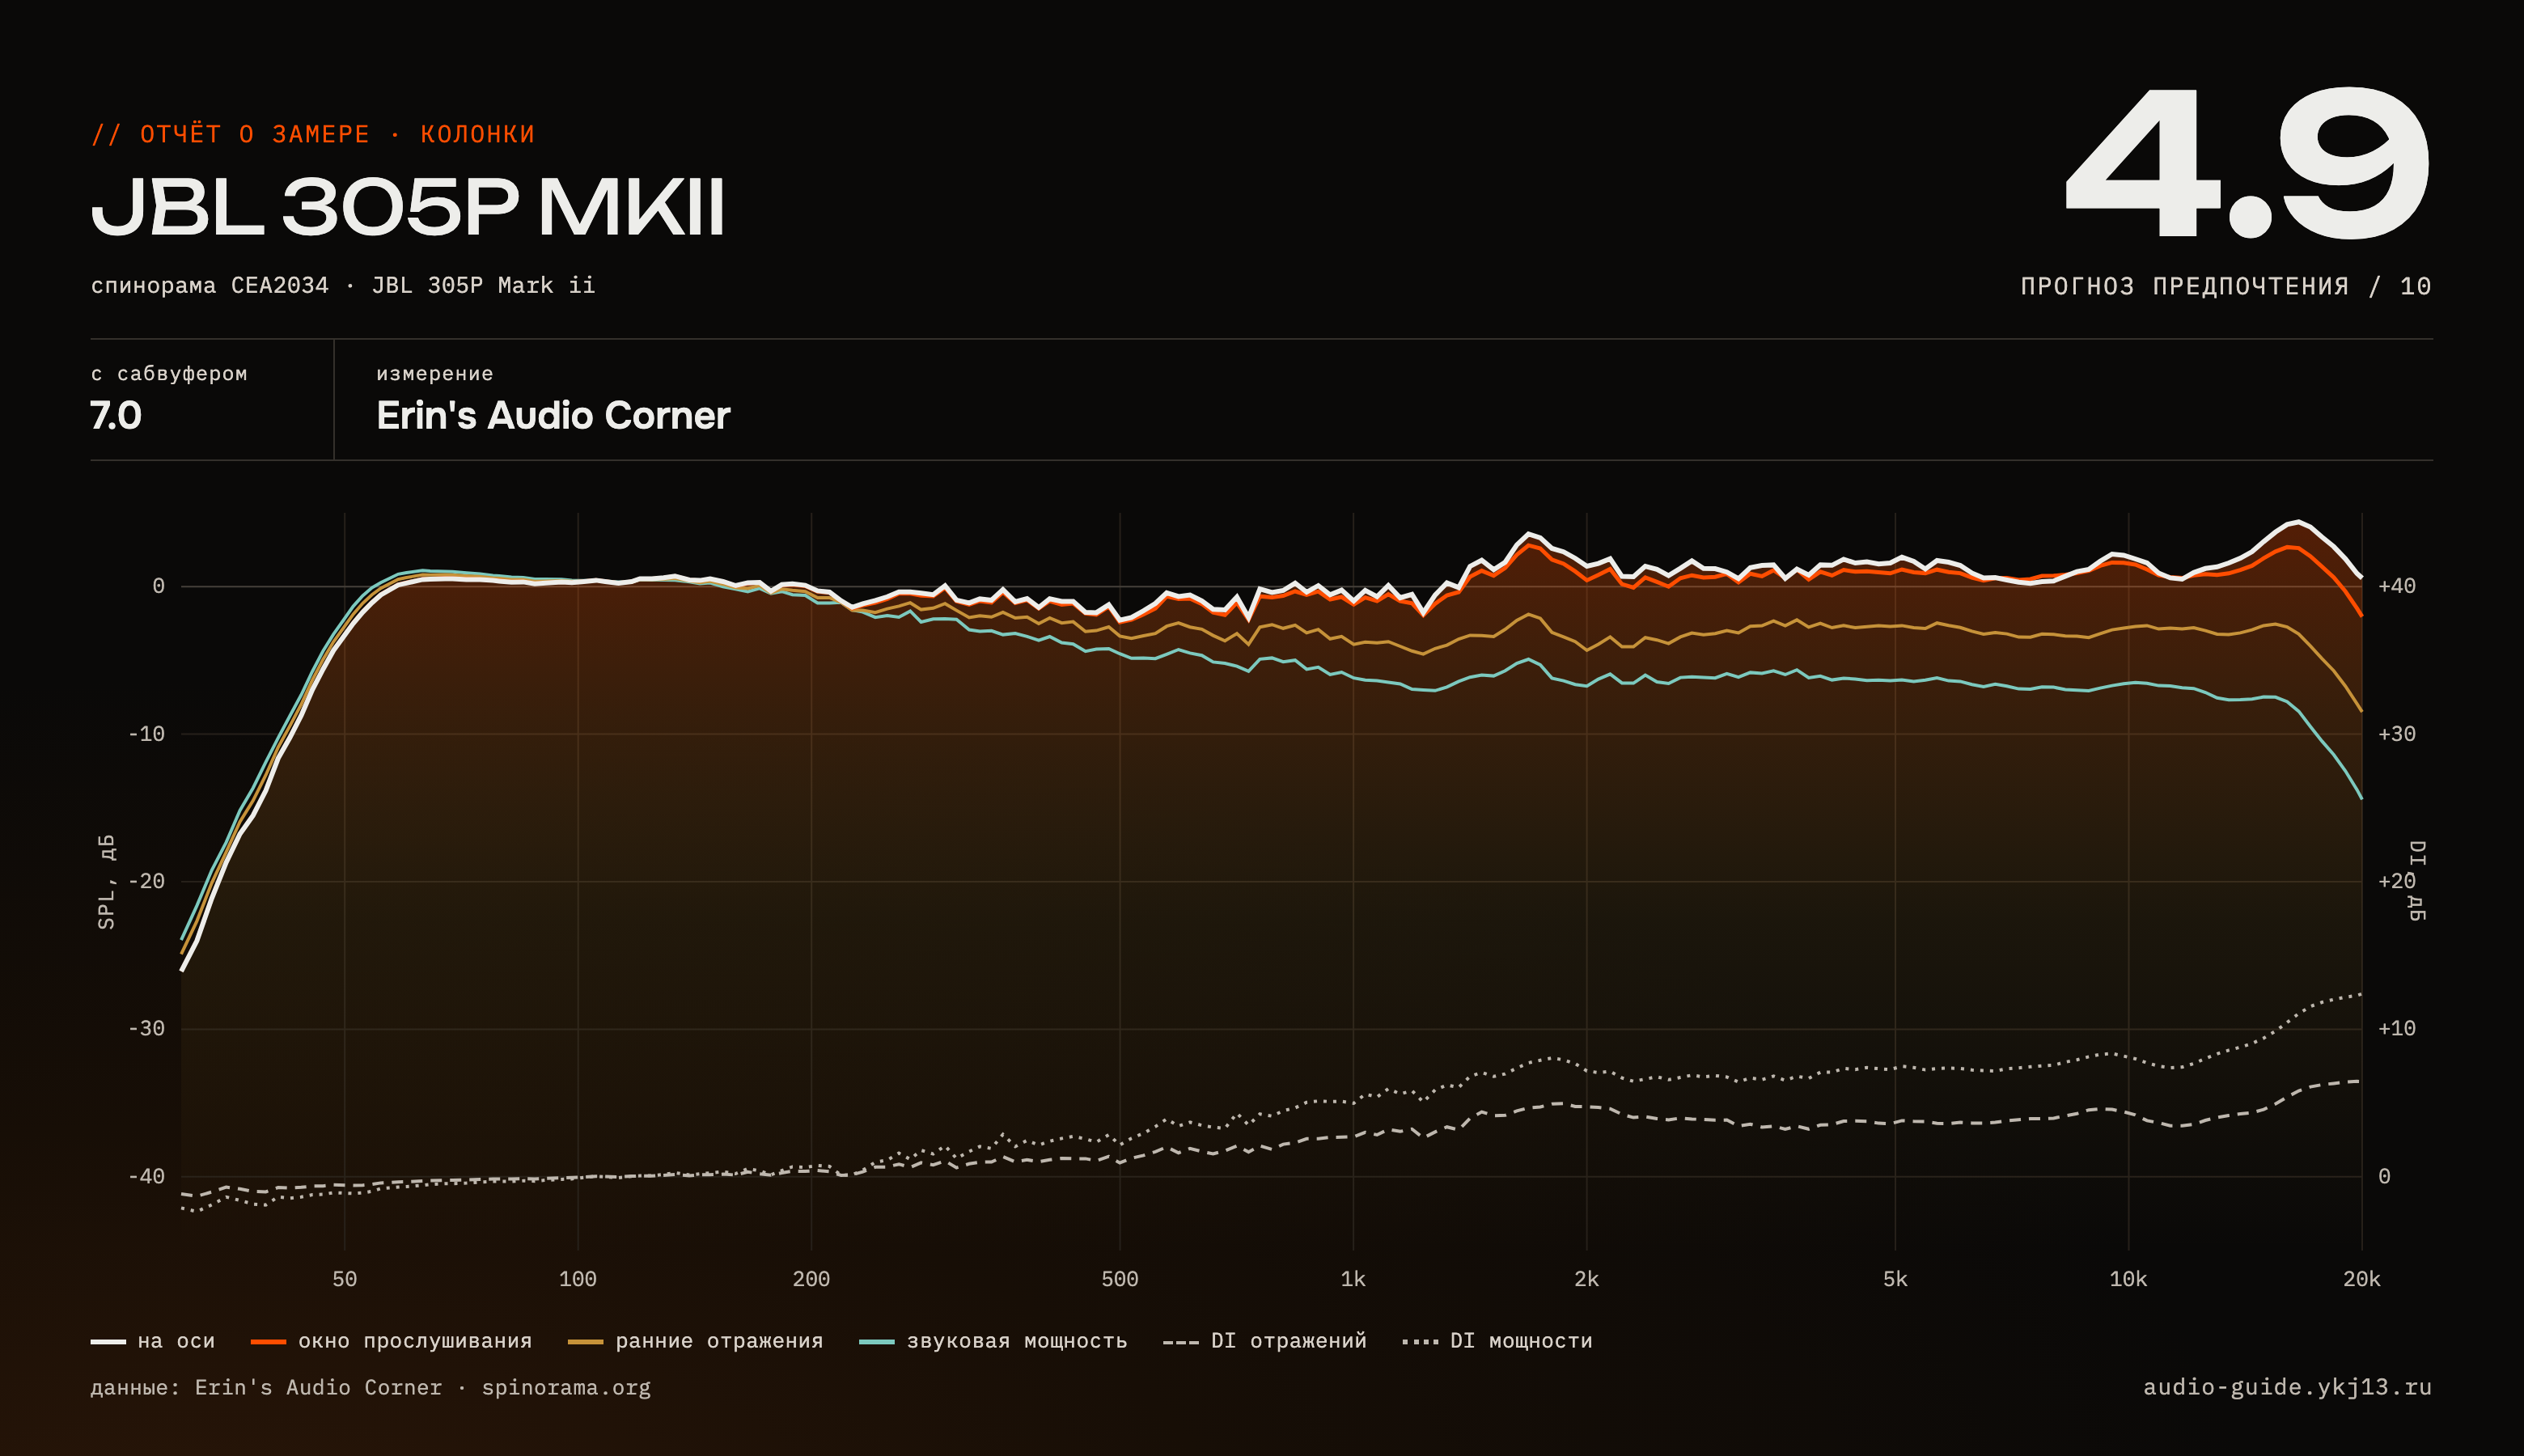This screenshot has height=1456, width=2524.
Task: Click the legend label "DI отражений"
Action: [1288, 1341]
